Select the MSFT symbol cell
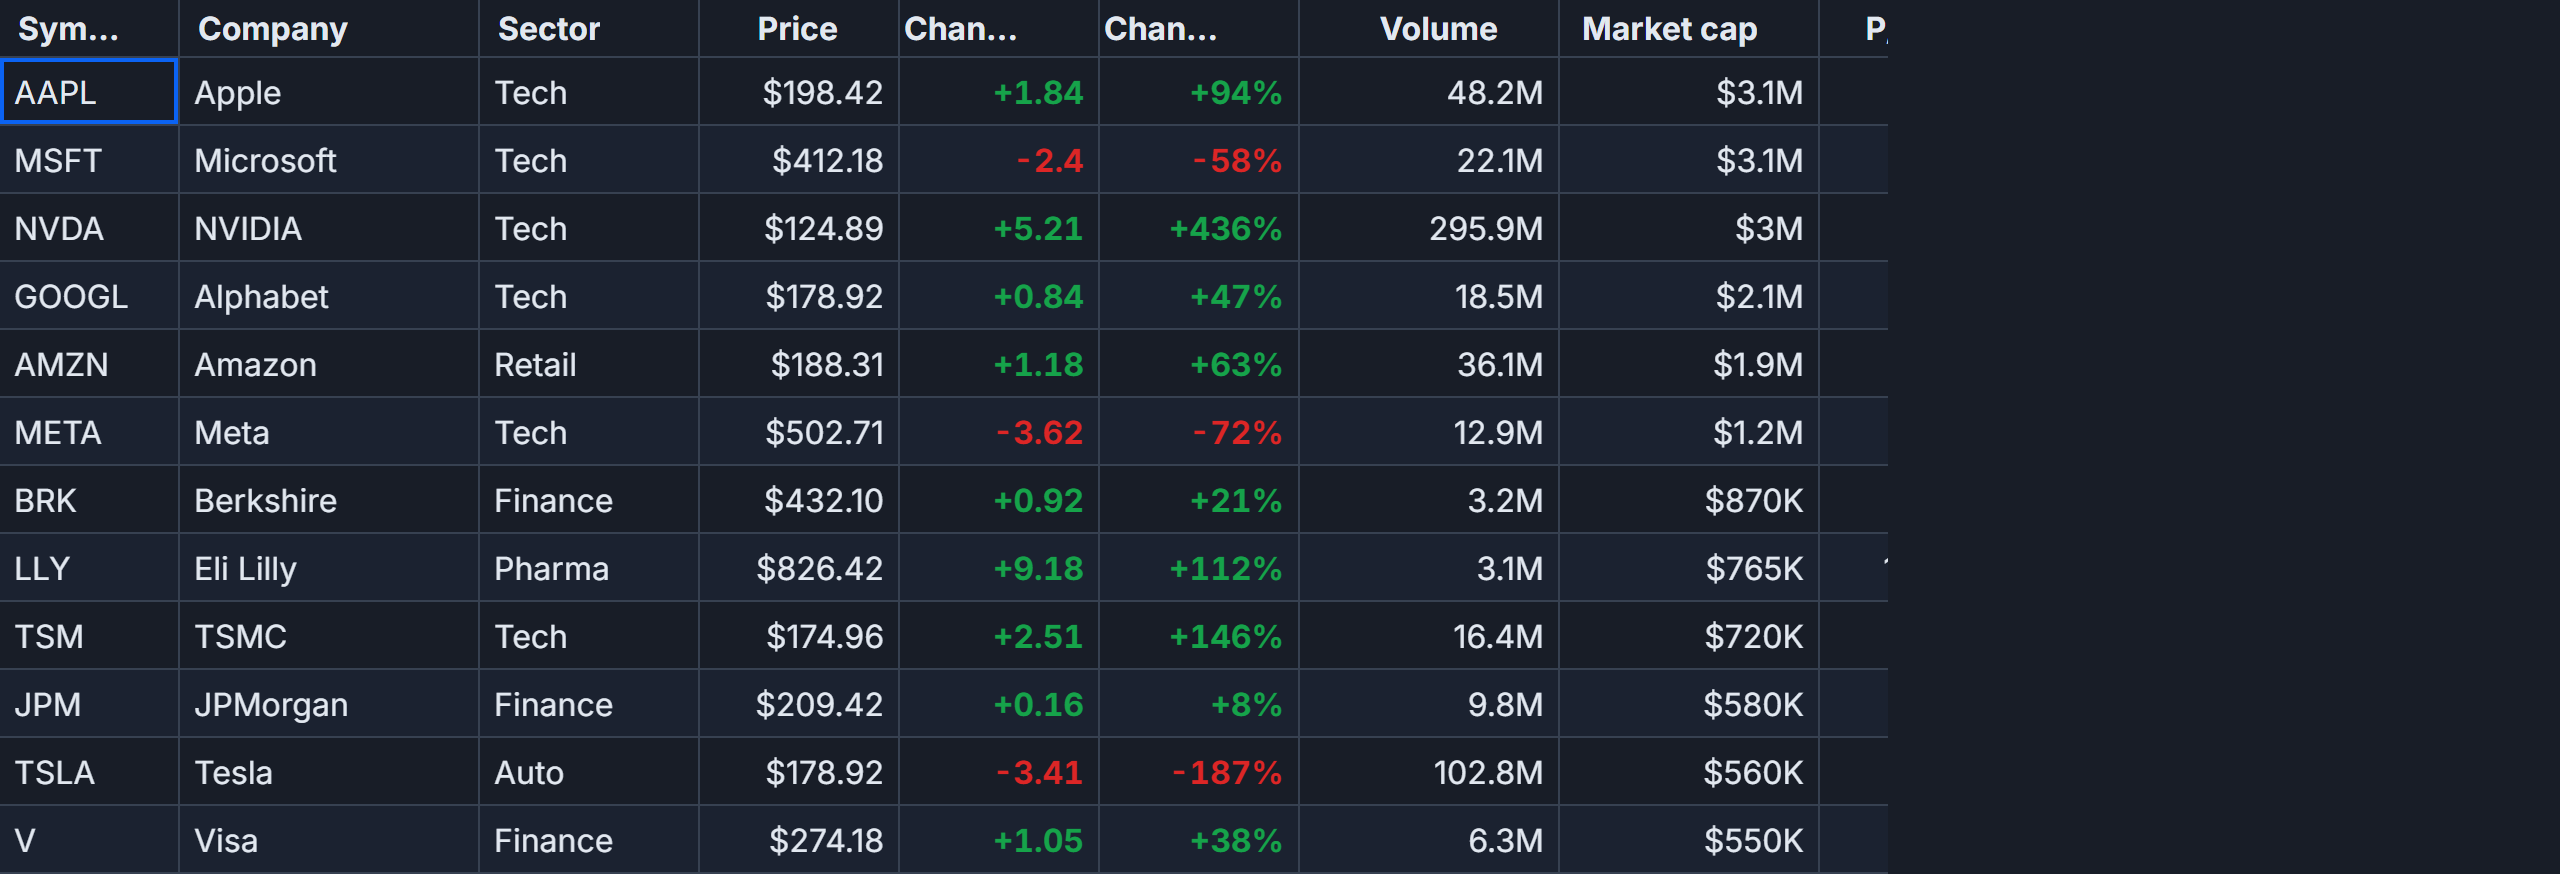 [x=89, y=160]
